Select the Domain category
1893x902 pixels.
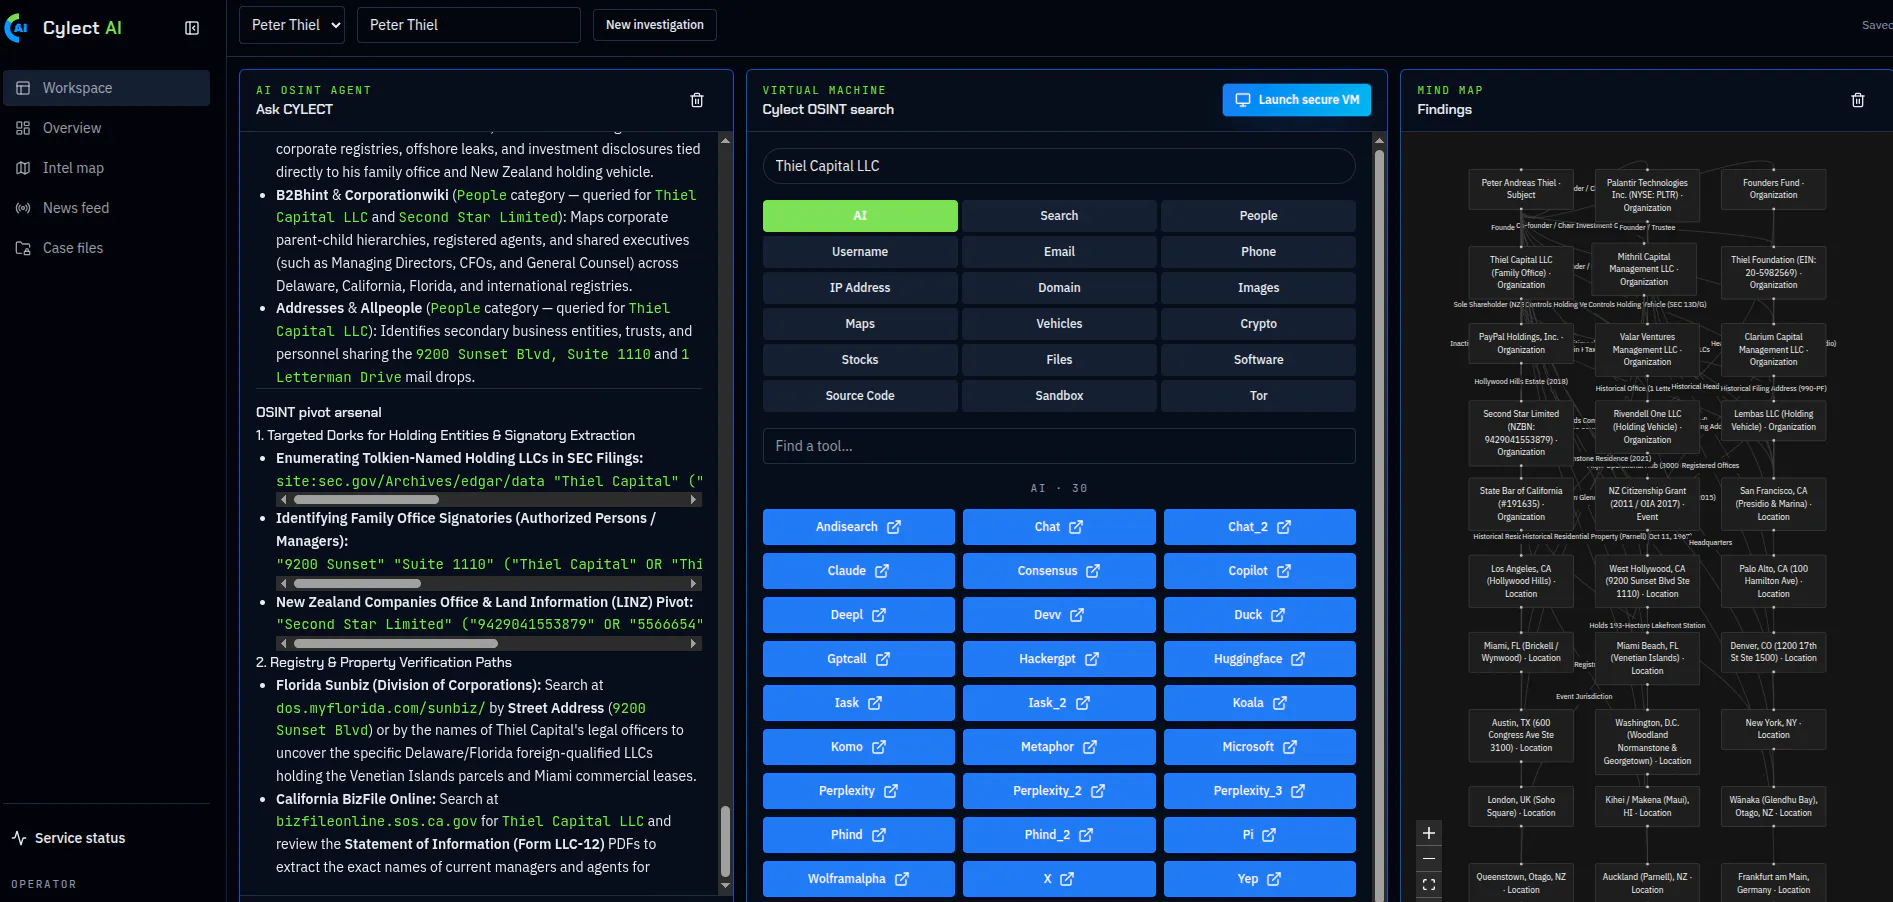point(1059,288)
